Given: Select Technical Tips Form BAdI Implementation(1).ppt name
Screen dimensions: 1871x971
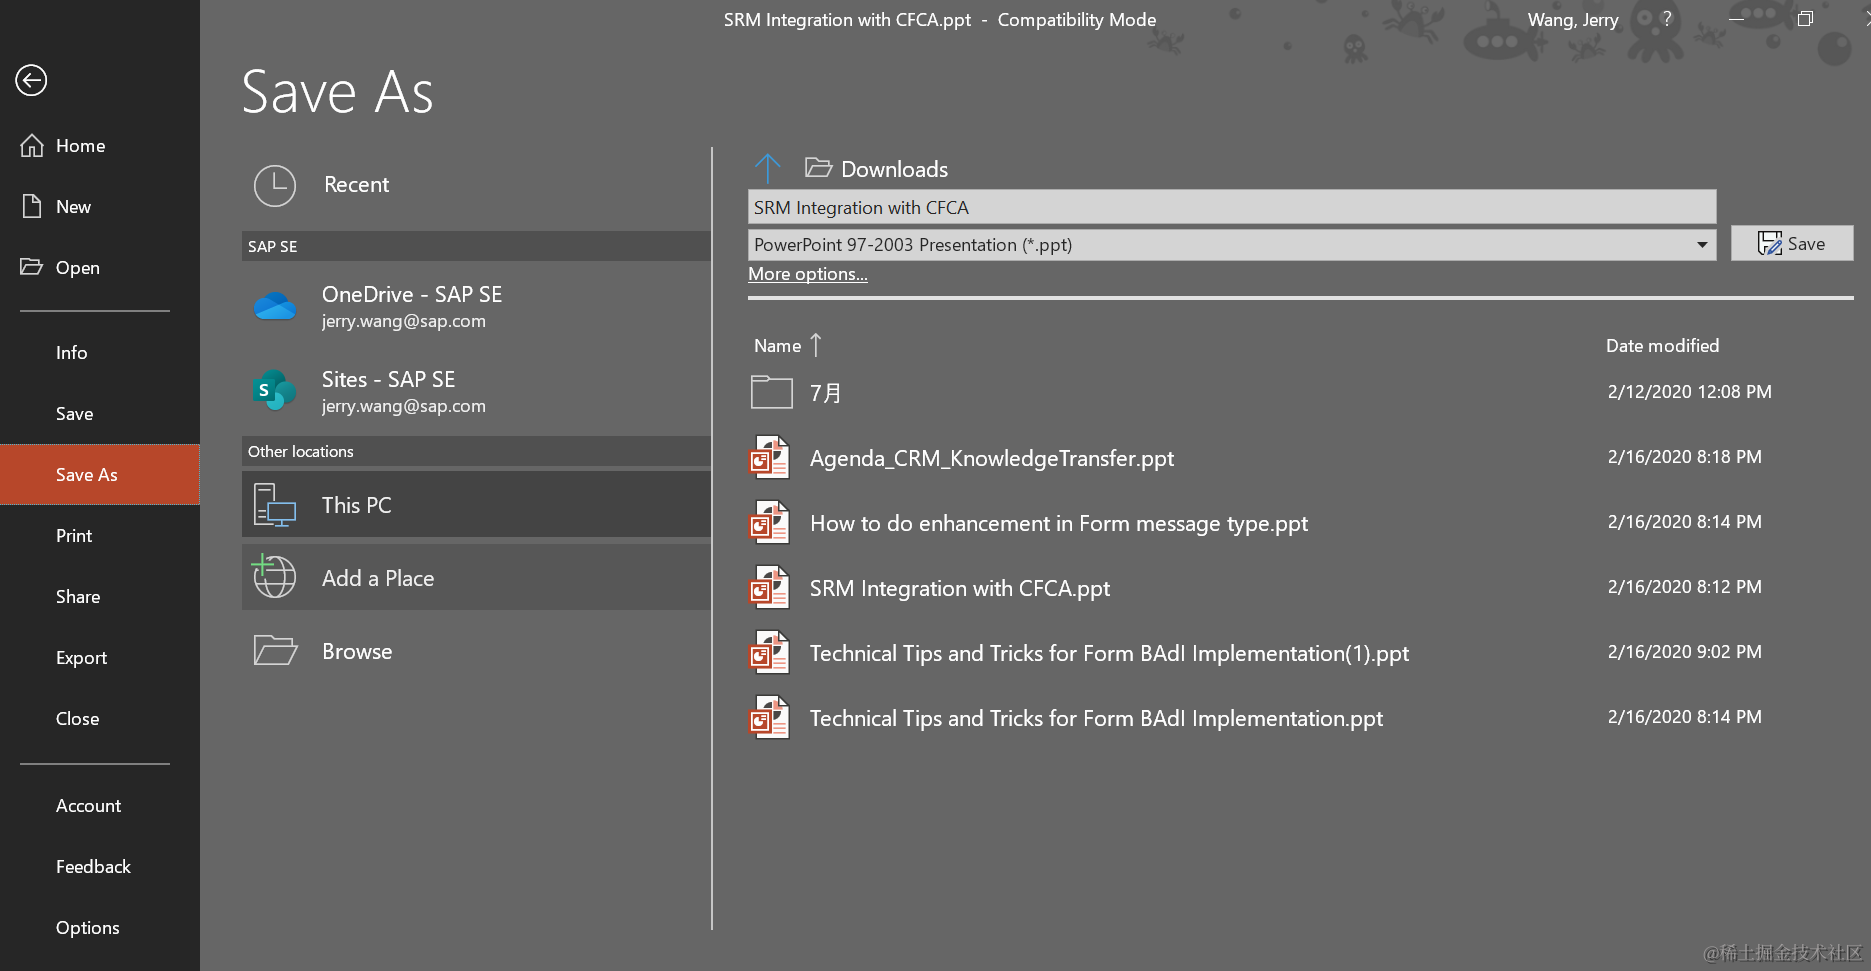Looking at the screenshot, I should click(x=1109, y=653).
